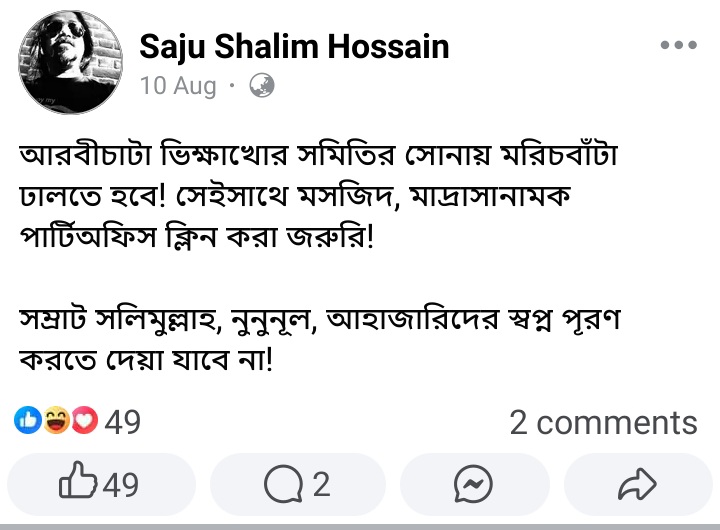The width and height of the screenshot is (720, 530).
Task: Click the 49 count inside Like button
Action: (x=120, y=485)
